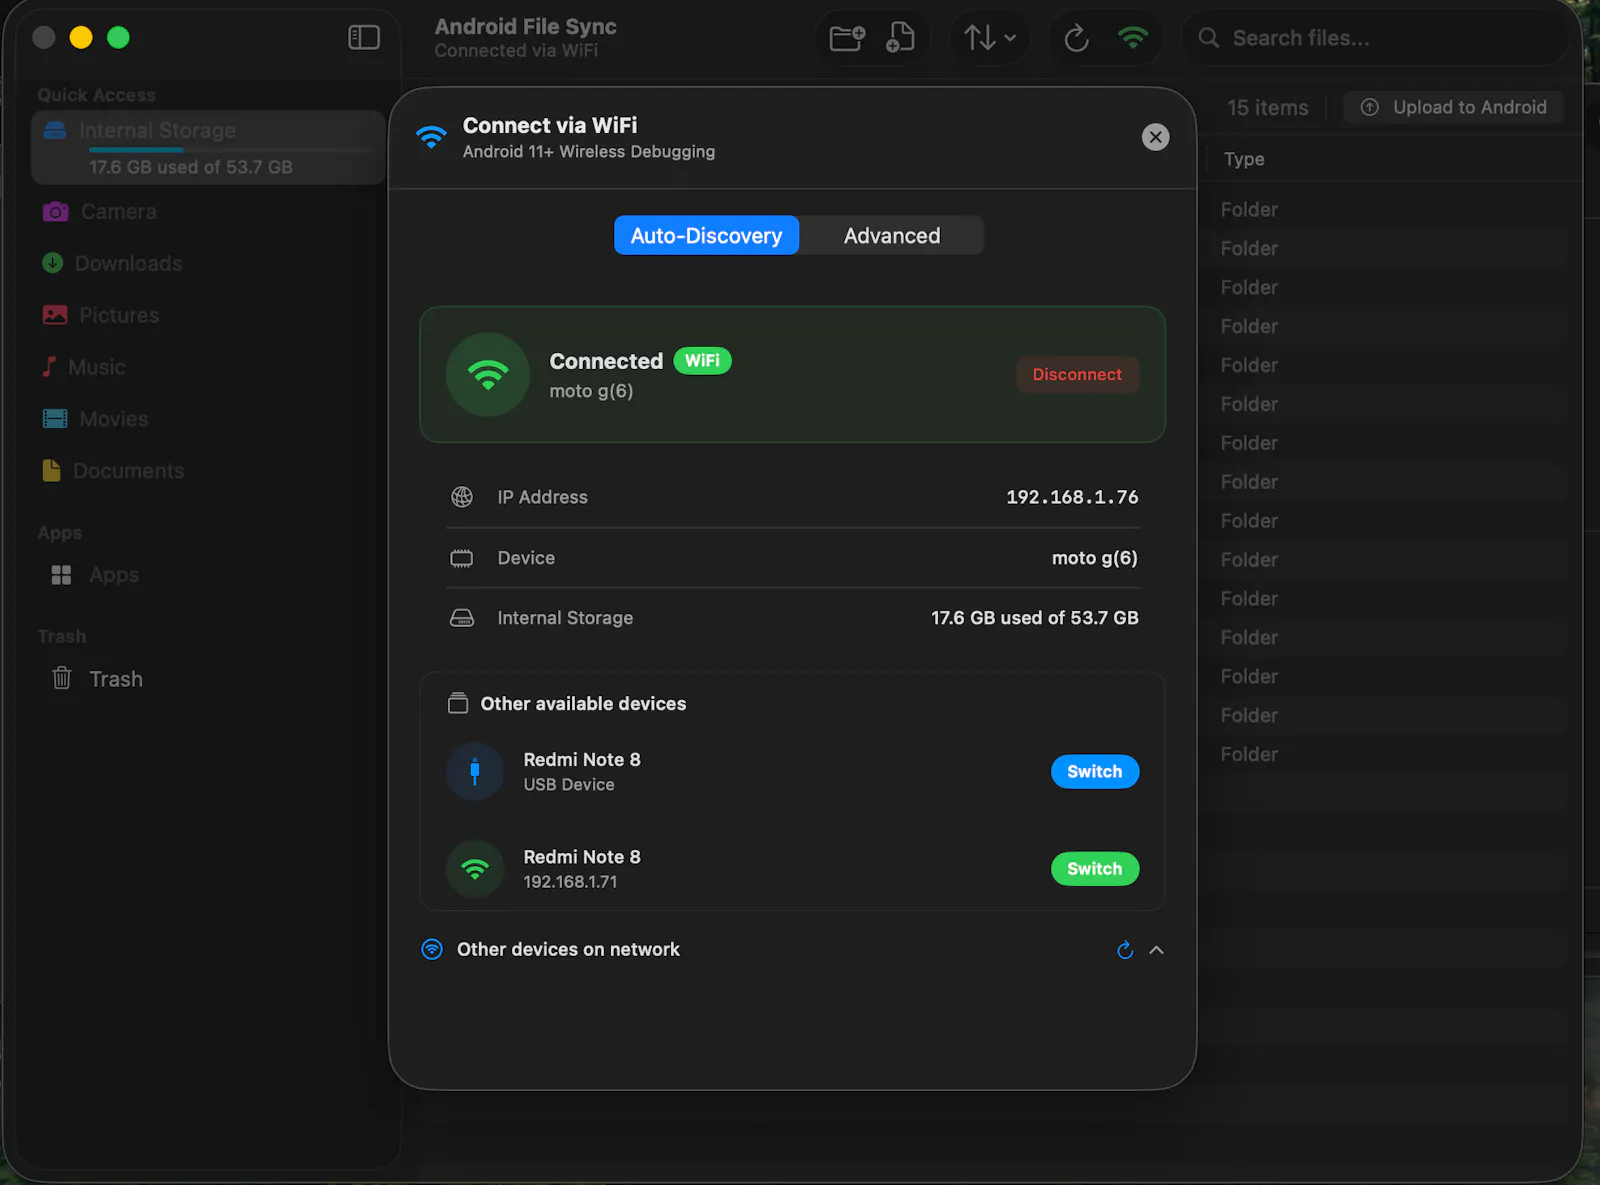Open Music in the sidebar

208,368
